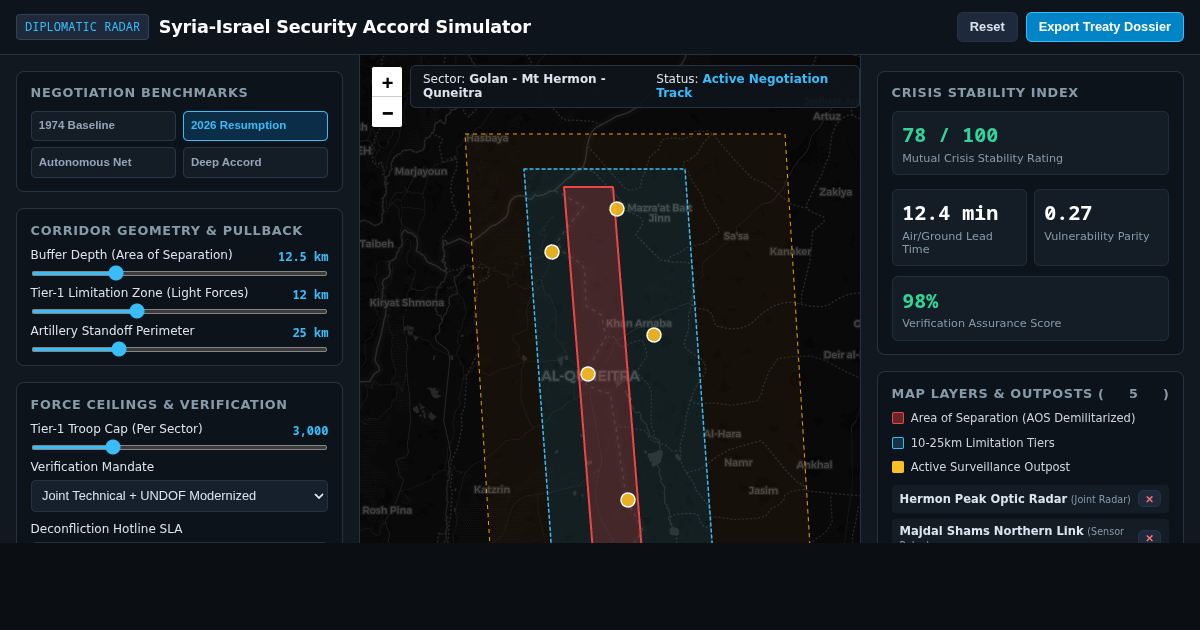Adjust Artillery Standoff Perimeter slider
The height and width of the screenshot is (630, 1200).
179,349
